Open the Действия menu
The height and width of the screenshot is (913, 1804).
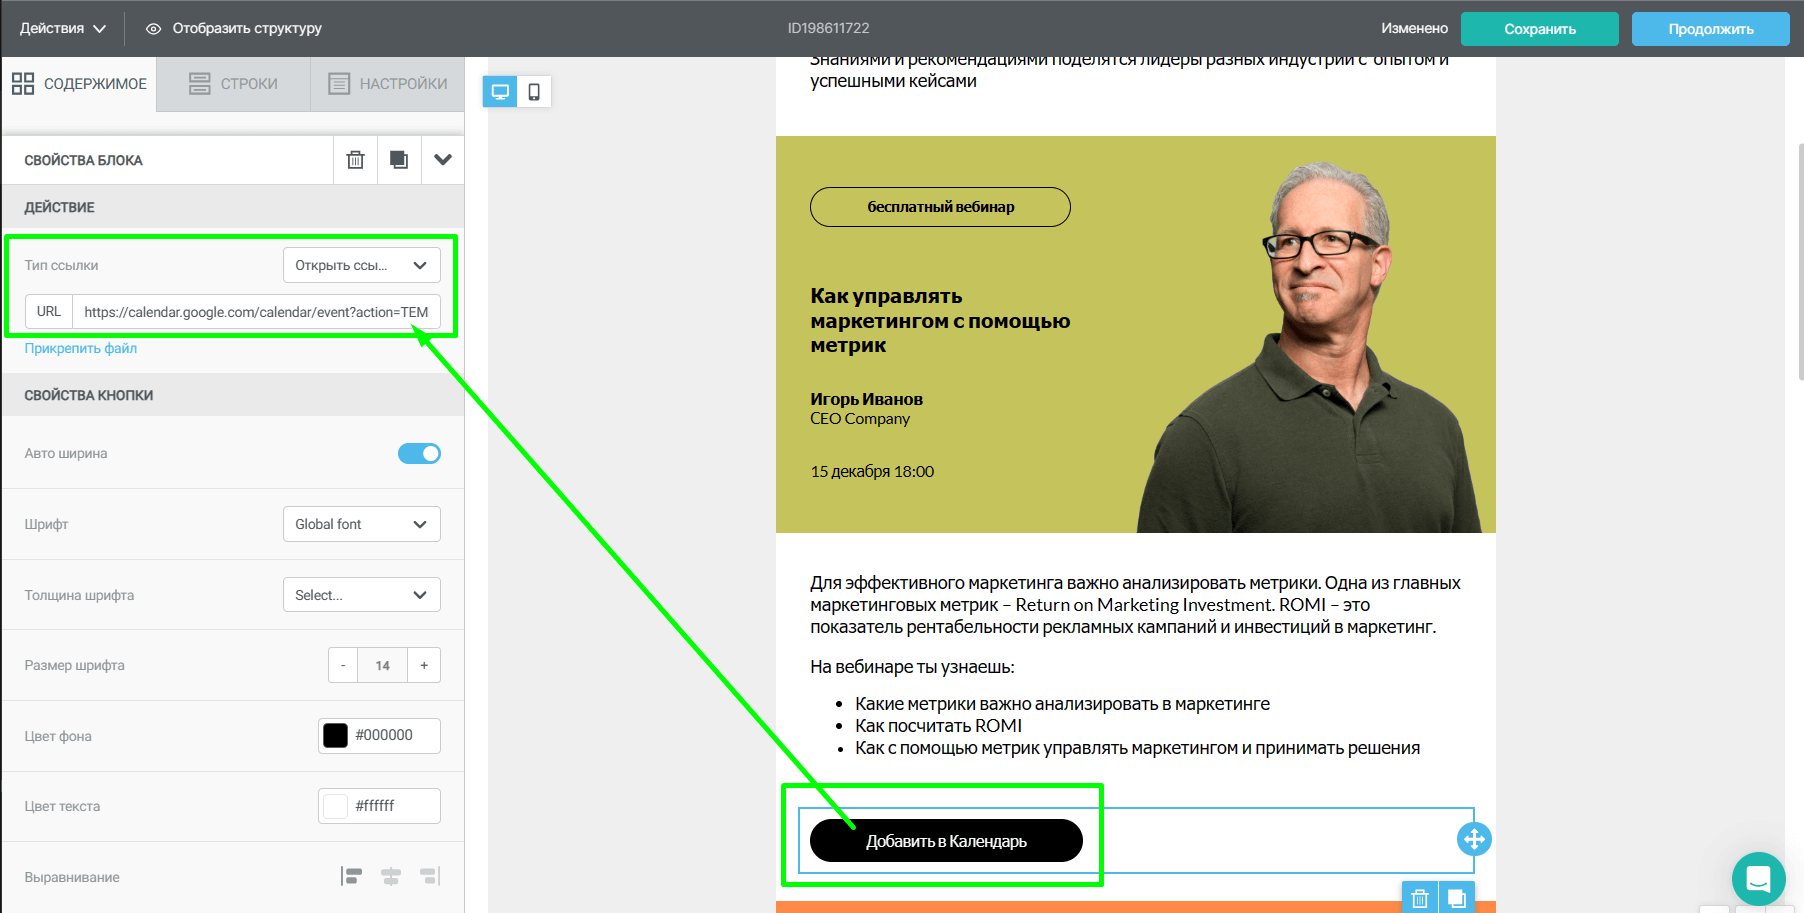pyautogui.click(x=62, y=28)
